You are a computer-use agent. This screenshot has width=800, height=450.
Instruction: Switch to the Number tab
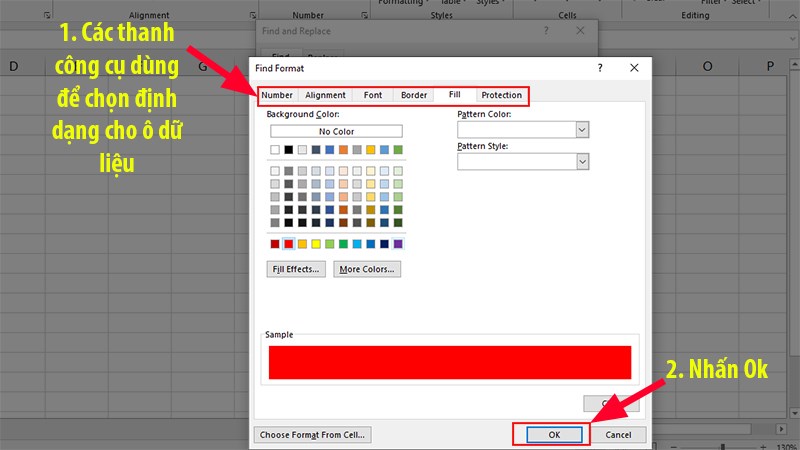click(x=277, y=95)
